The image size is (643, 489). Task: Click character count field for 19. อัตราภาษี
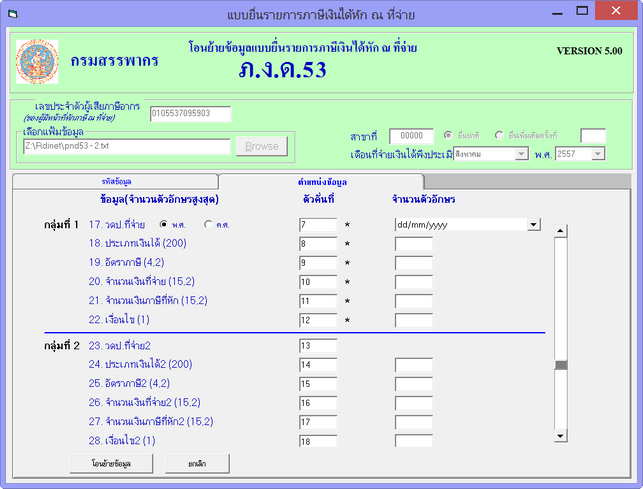413,263
